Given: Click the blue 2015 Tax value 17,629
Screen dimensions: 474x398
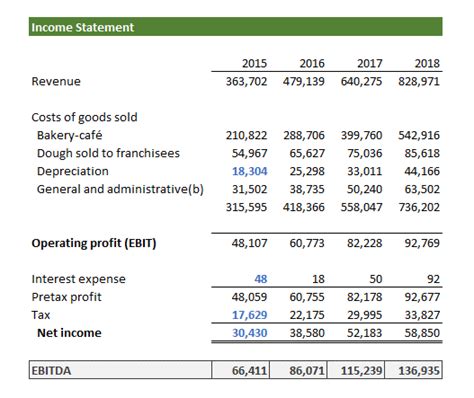Looking at the screenshot, I should click(x=249, y=315).
